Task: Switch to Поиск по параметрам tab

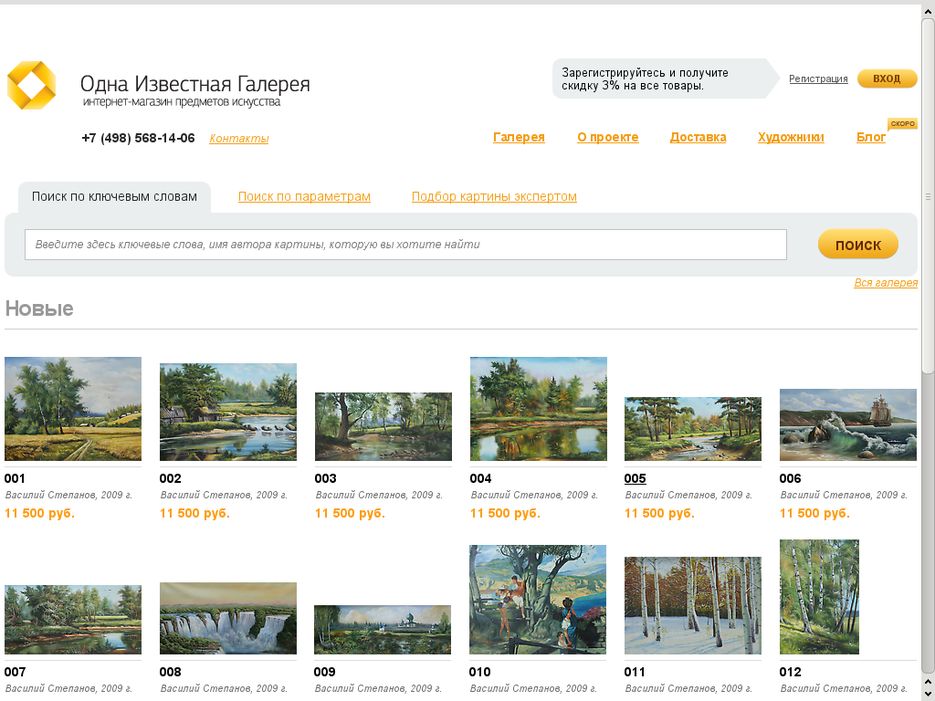Action: pos(304,197)
